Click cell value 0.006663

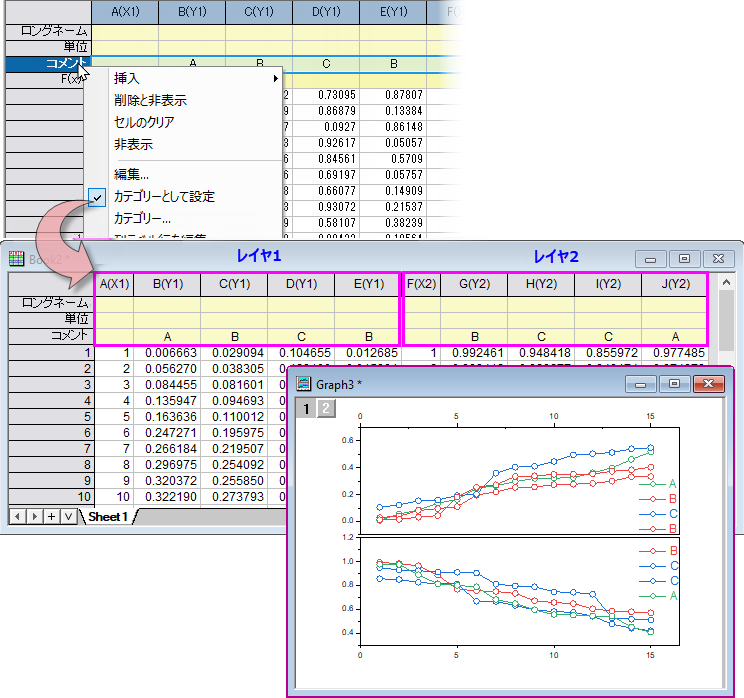(167, 353)
